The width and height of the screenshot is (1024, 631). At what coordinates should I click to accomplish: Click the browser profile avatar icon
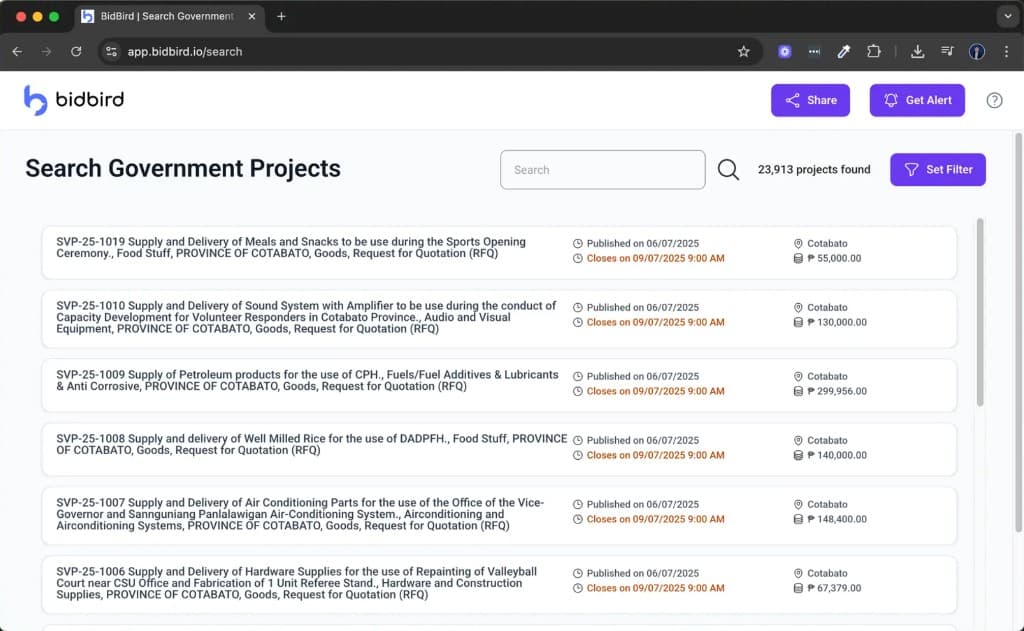(x=976, y=51)
